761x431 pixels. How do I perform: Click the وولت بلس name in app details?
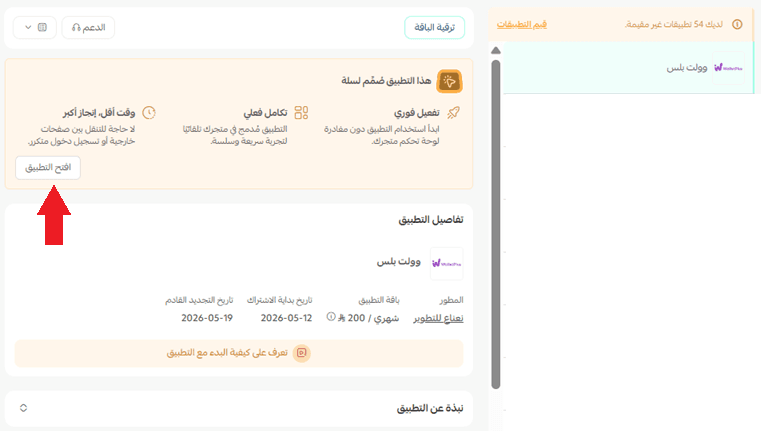tap(398, 262)
